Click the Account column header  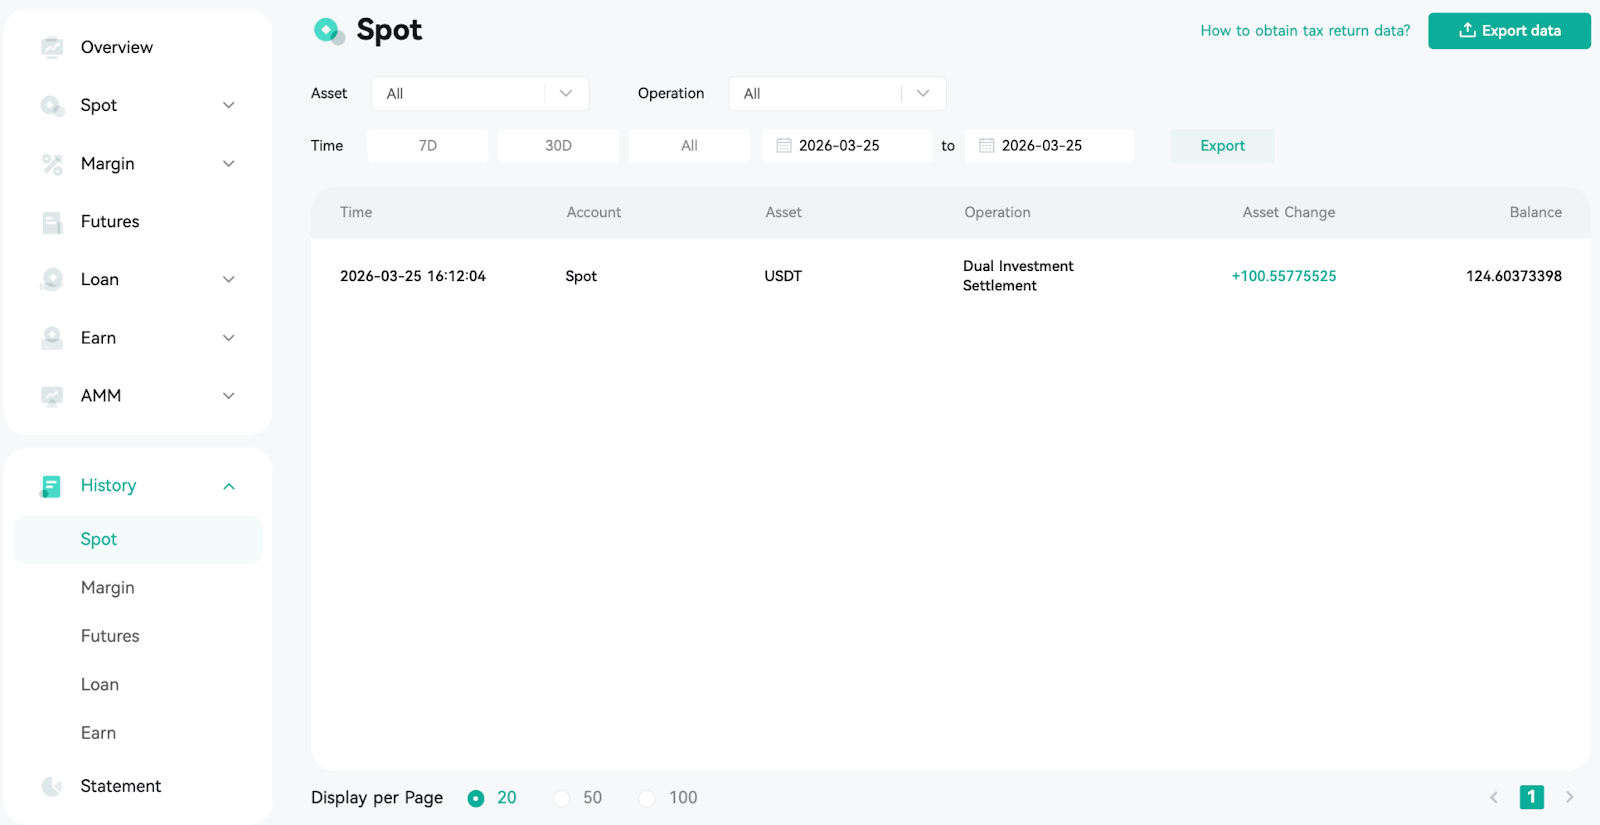tap(594, 212)
